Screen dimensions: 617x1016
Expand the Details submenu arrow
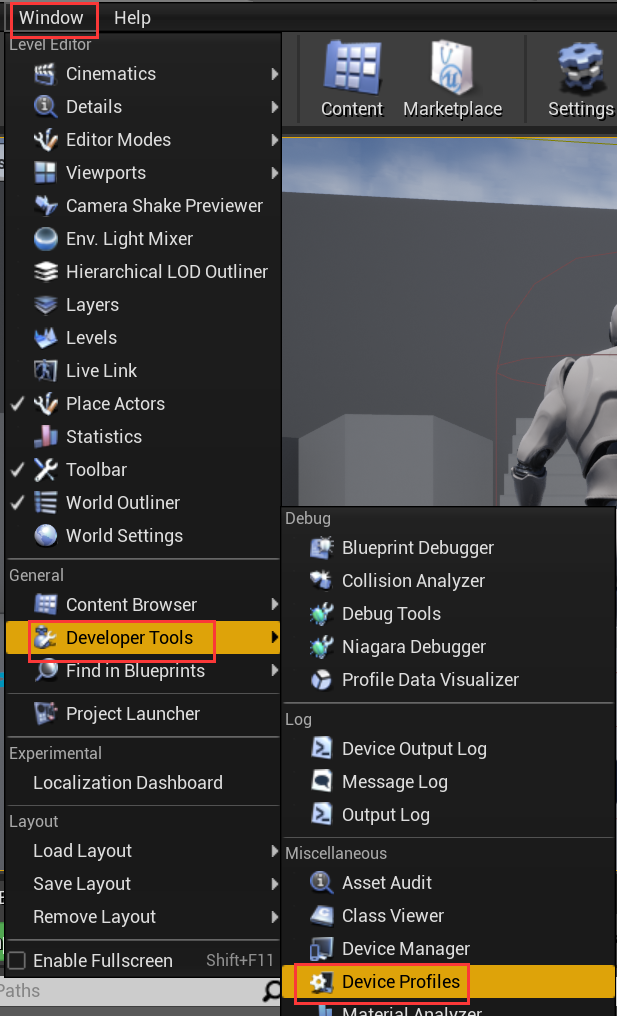pos(275,108)
